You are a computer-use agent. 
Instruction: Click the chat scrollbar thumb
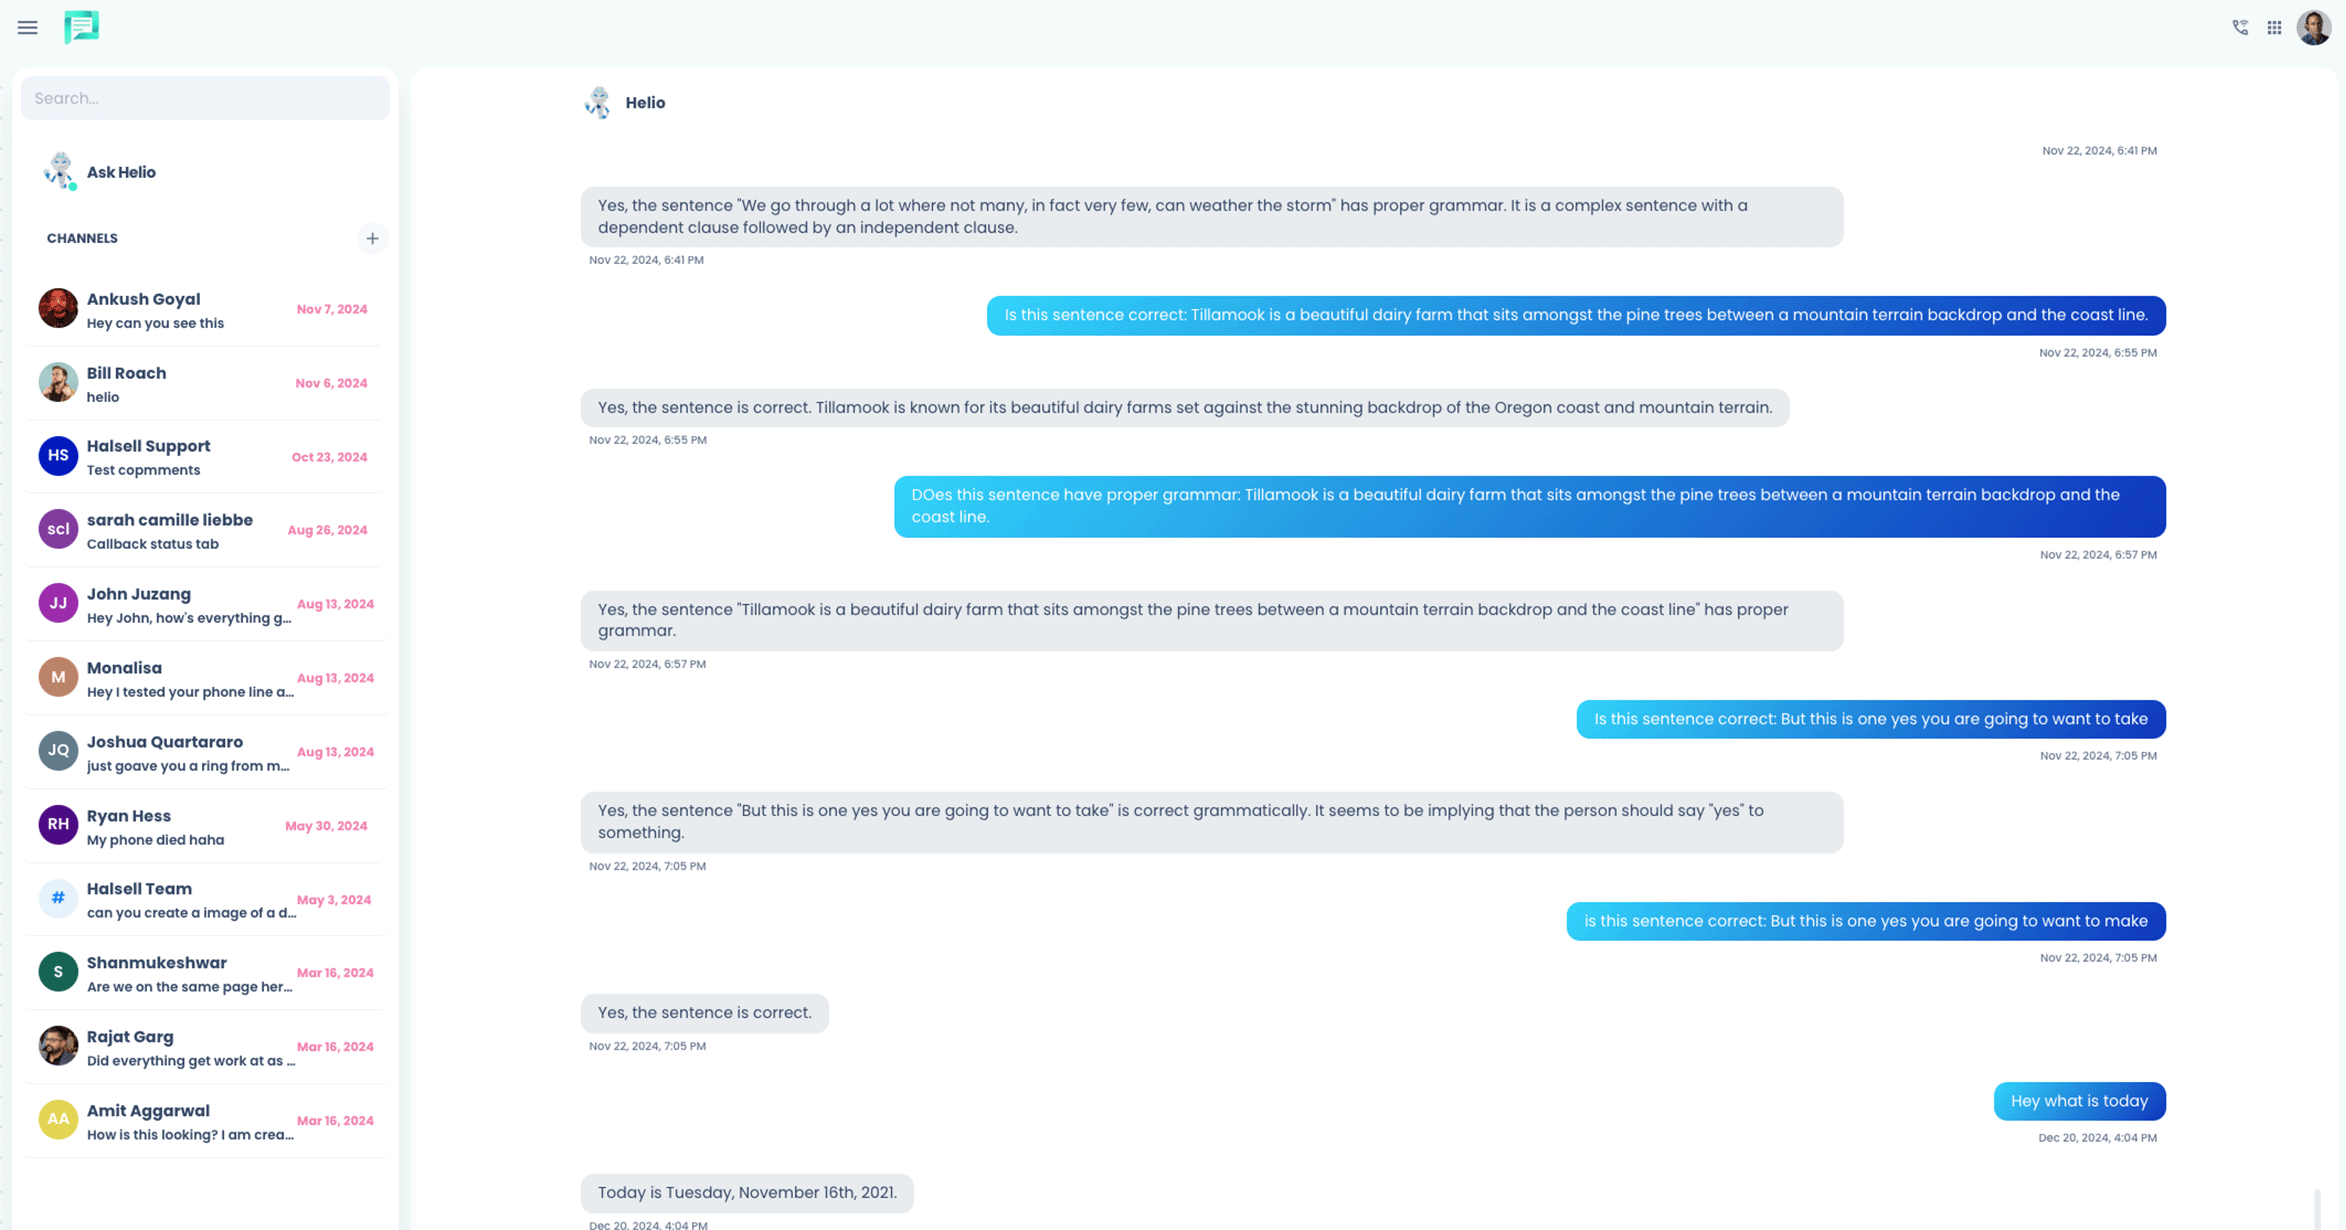(x=2316, y=1209)
